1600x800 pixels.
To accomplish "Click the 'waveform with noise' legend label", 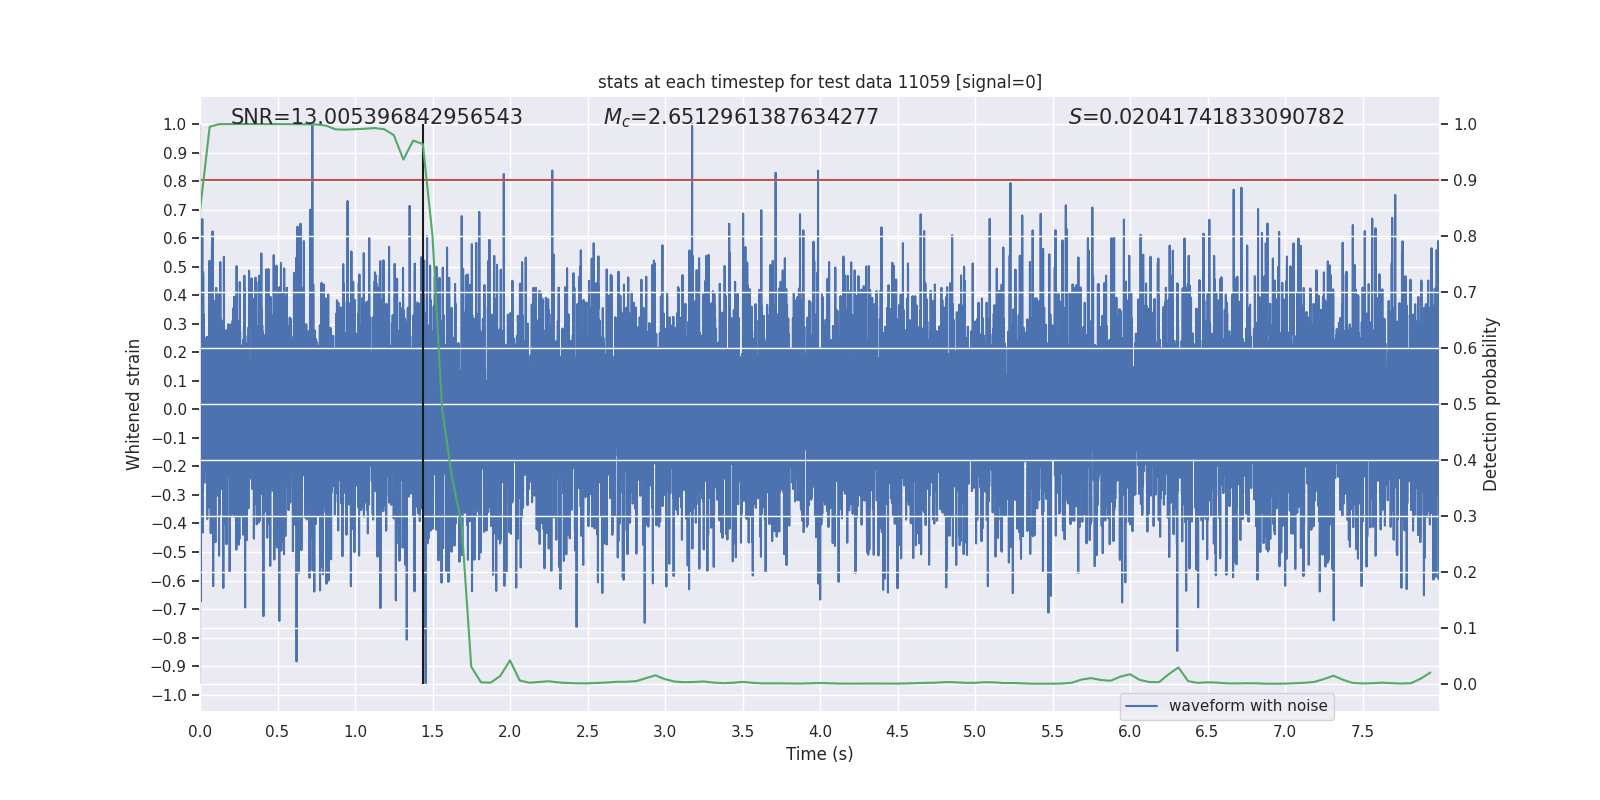I will pyautogui.click(x=1248, y=706).
